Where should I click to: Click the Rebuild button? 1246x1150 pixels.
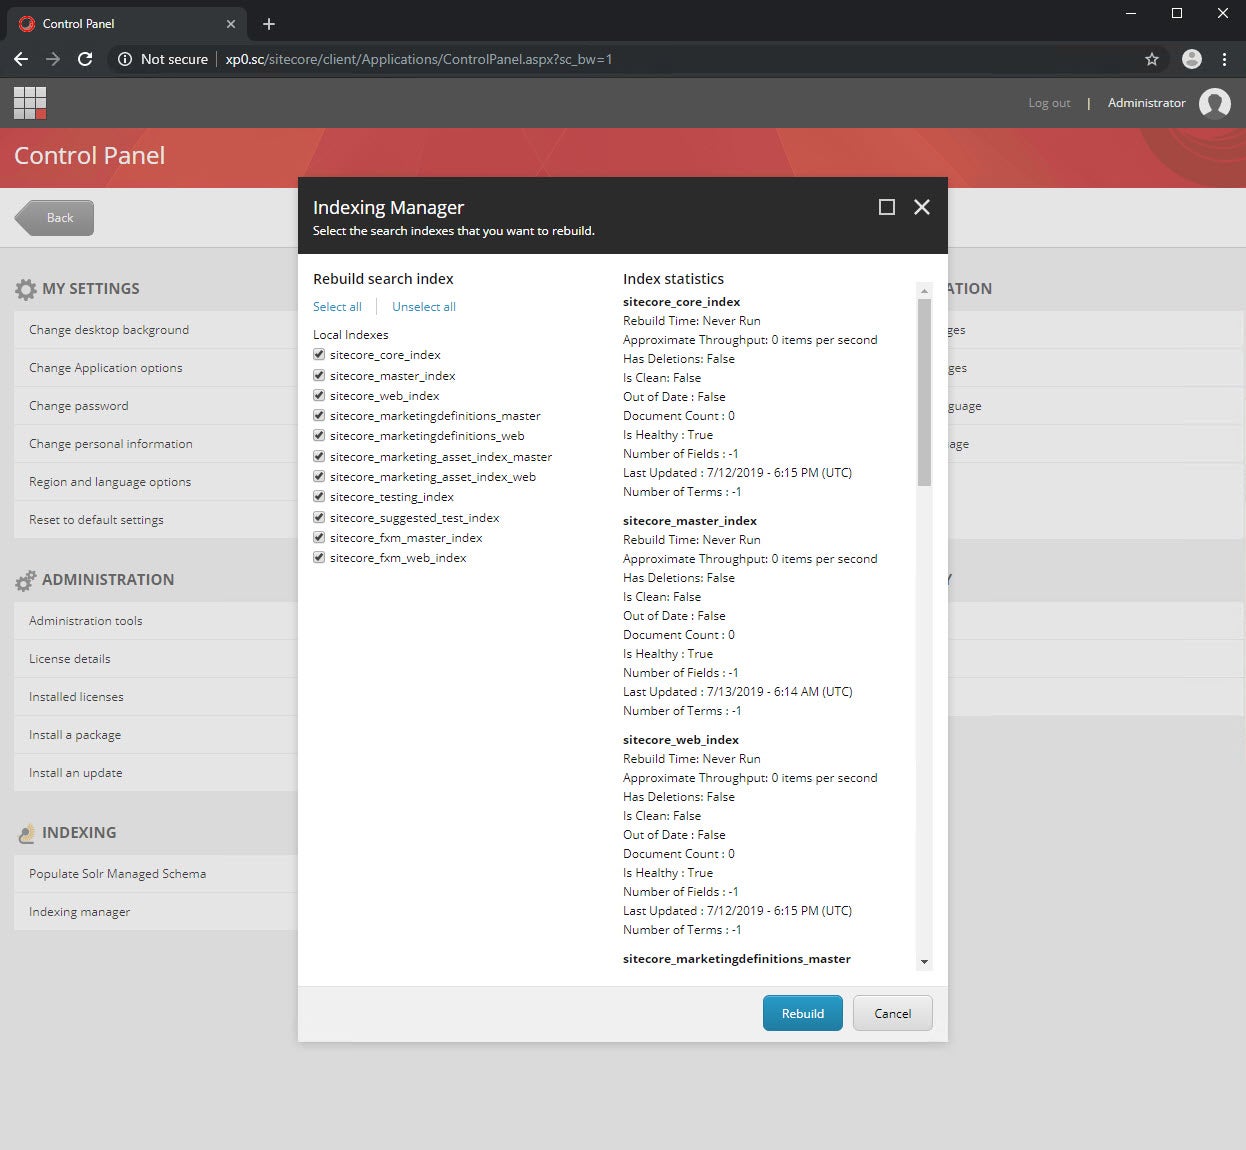tap(802, 1013)
